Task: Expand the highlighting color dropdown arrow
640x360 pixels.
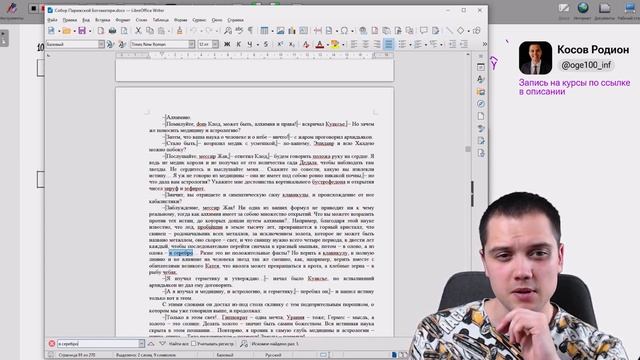Action: pyautogui.click(x=343, y=44)
